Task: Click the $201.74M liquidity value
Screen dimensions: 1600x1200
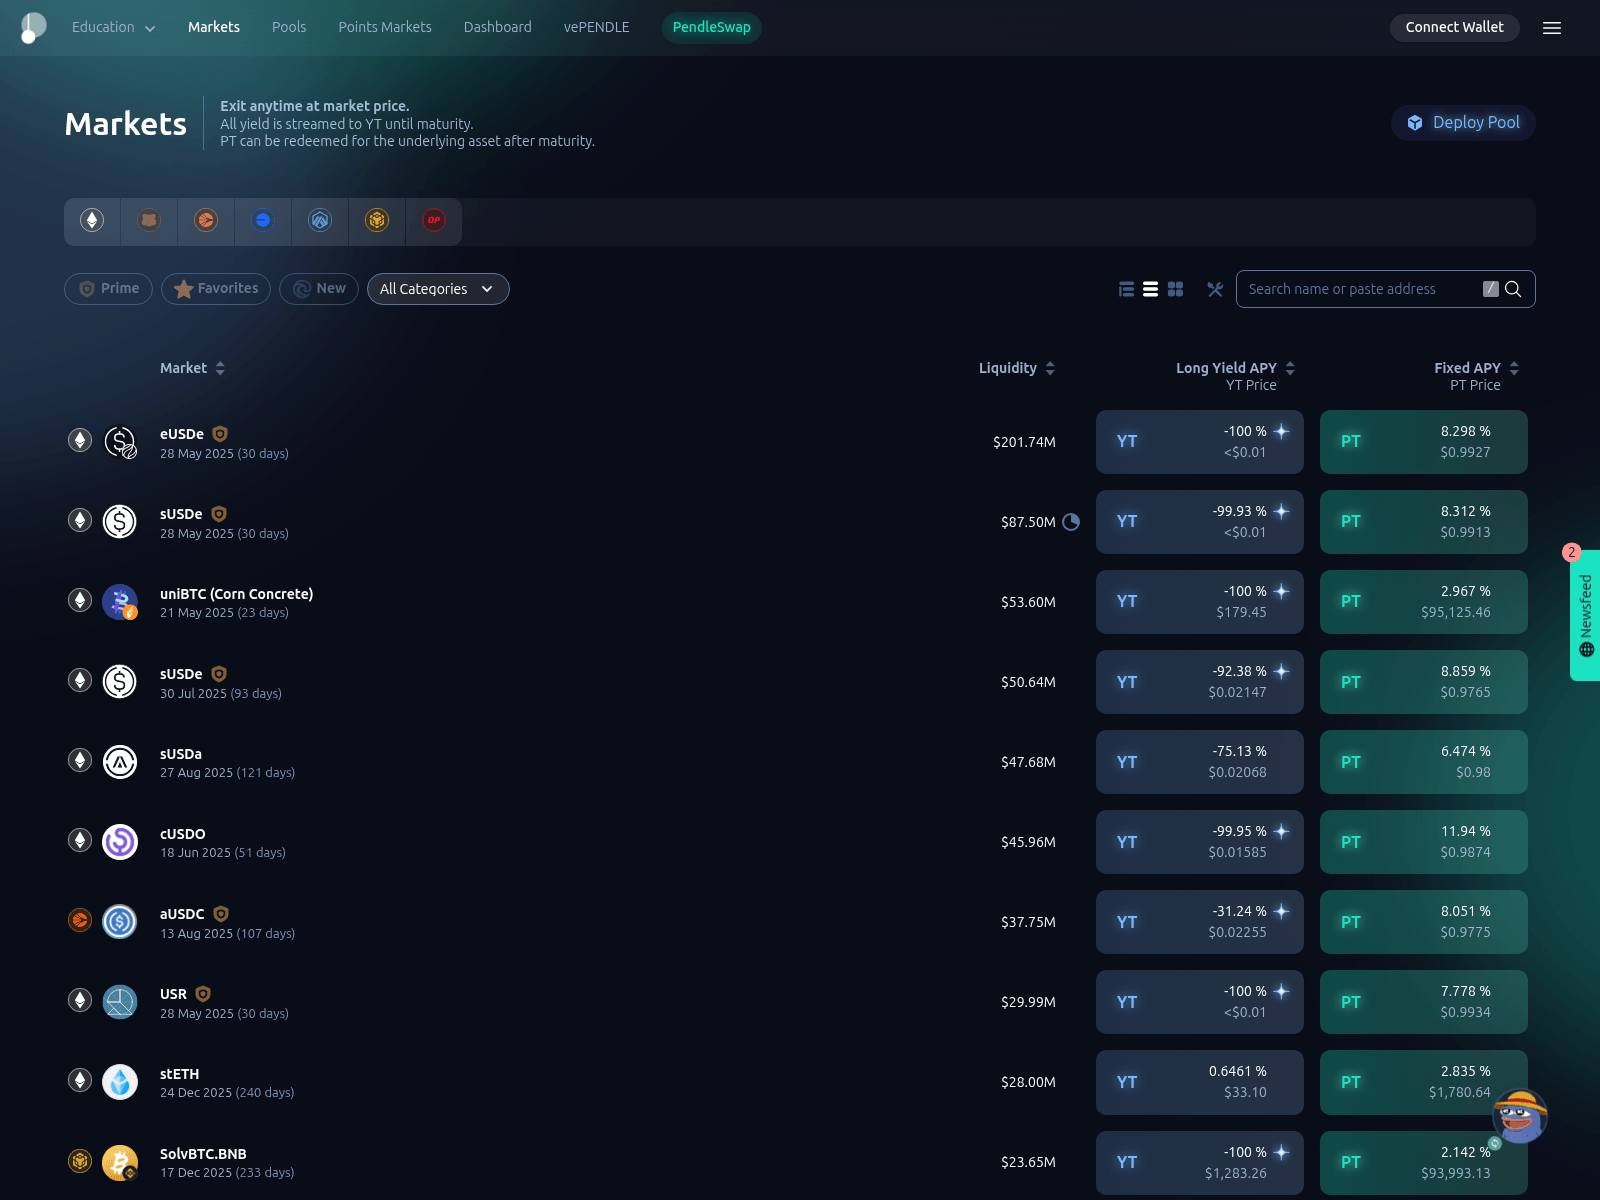Action: [1024, 442]
